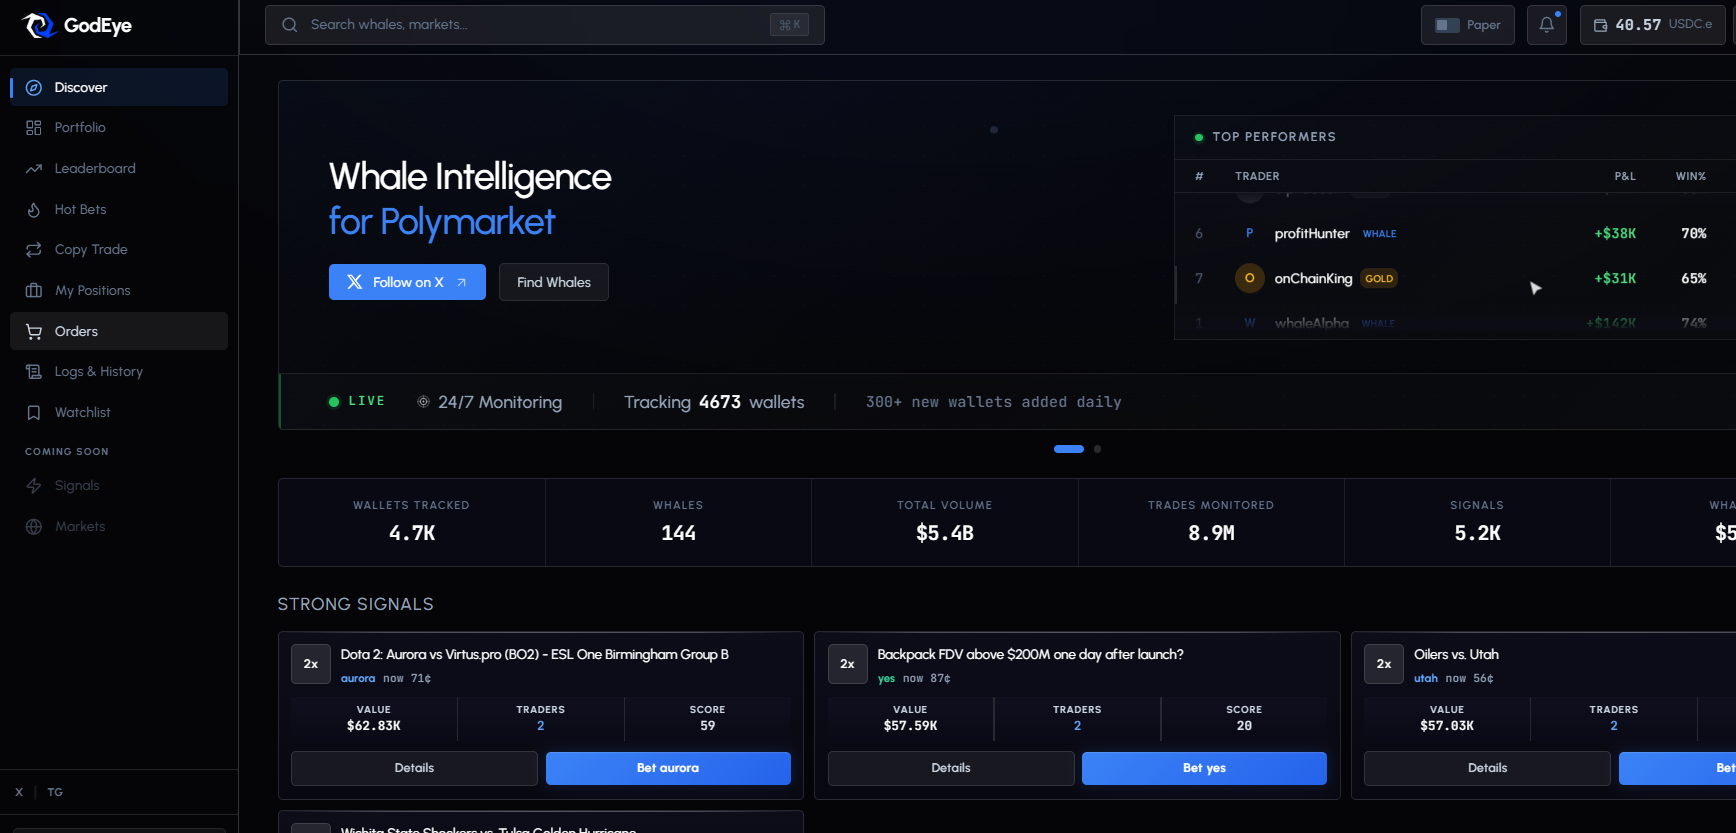Click the X link in sidebar footer
1736x833 pixels.
[x=19, y=792]
